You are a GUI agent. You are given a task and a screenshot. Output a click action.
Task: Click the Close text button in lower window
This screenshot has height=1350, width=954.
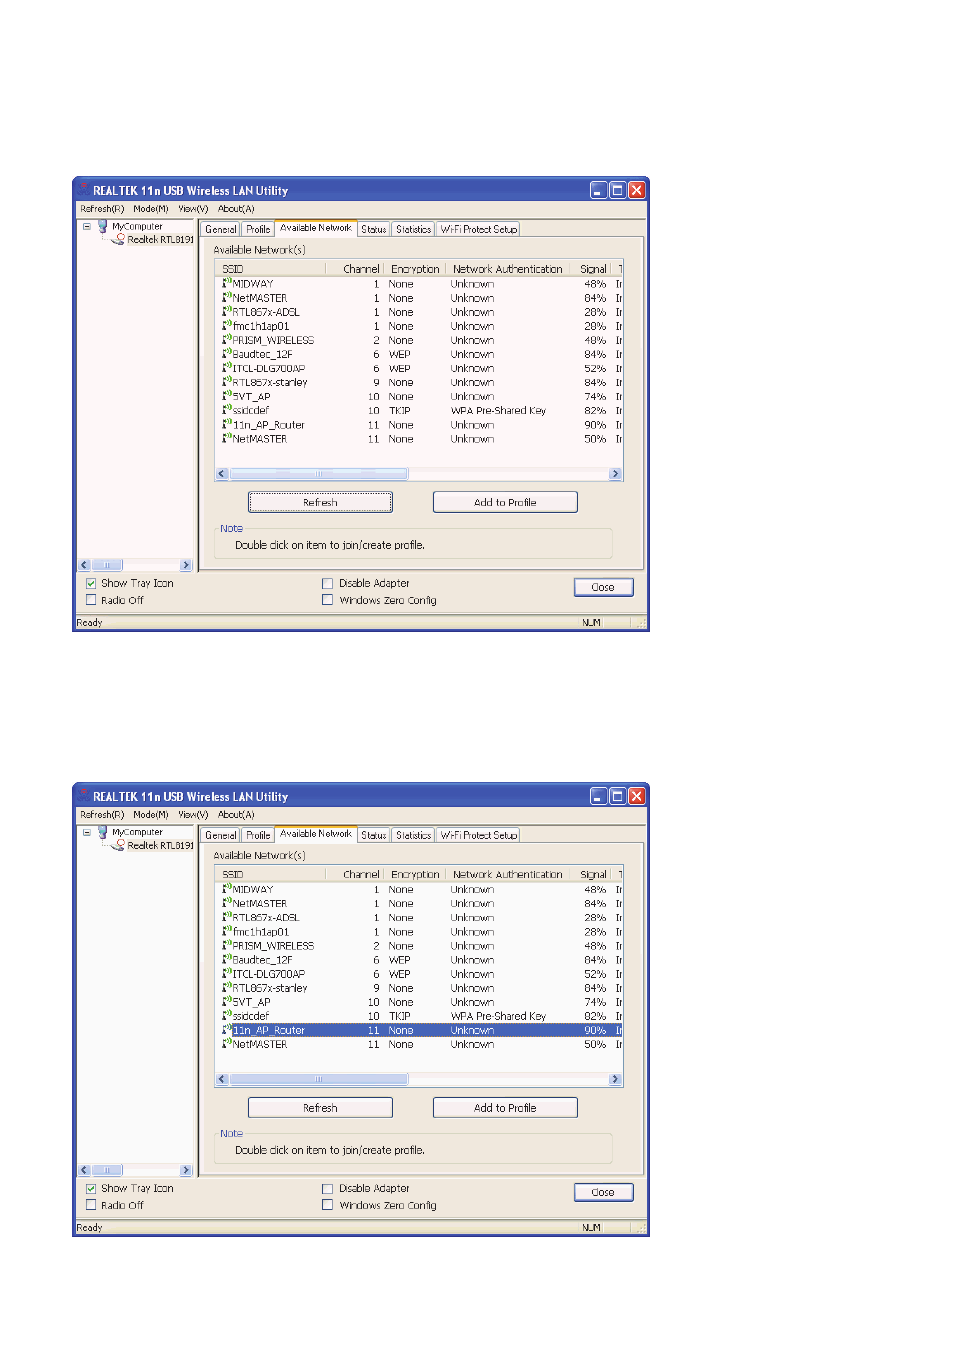click(603, 1192)
